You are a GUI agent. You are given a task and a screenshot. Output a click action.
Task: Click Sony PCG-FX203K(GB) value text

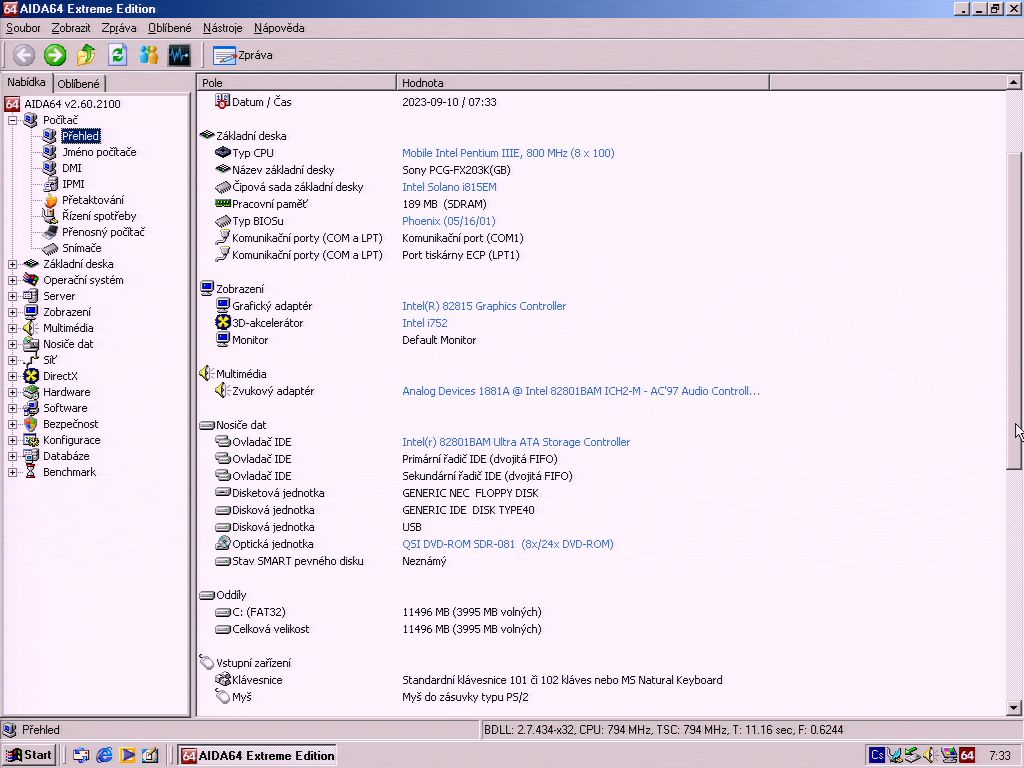[x=456, y=170]
